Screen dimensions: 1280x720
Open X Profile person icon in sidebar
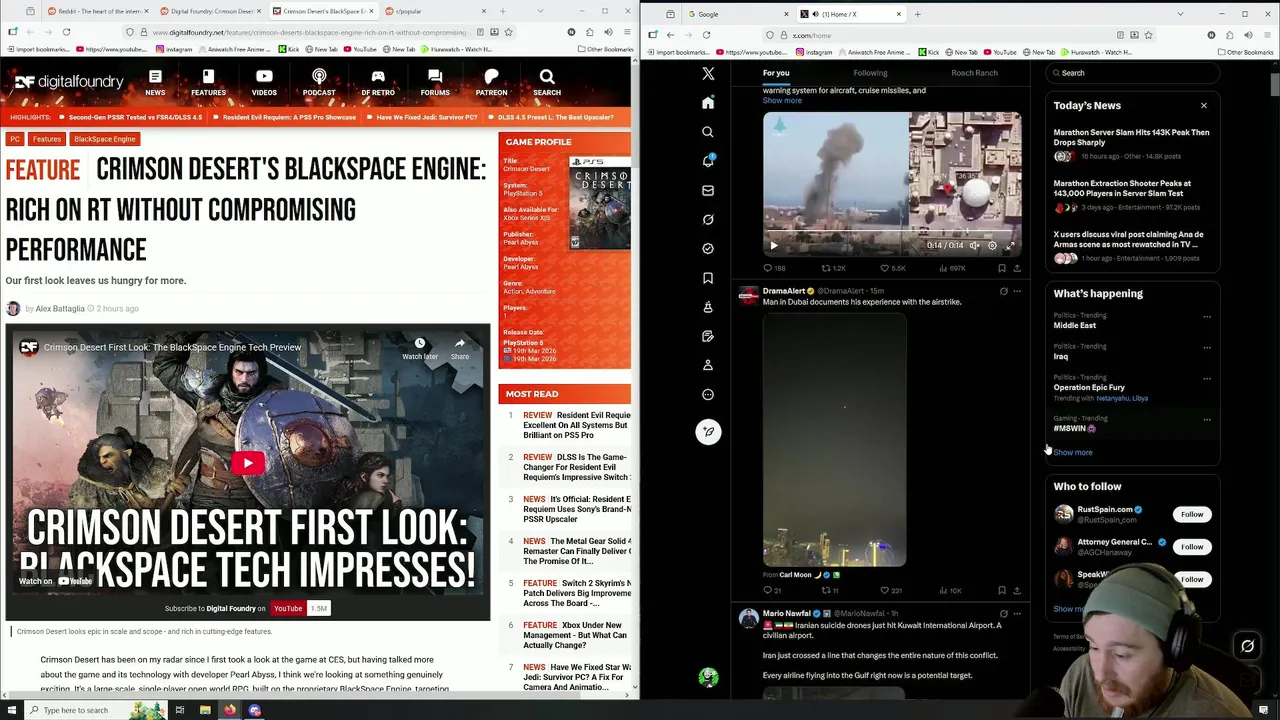(x=708, y=365)
